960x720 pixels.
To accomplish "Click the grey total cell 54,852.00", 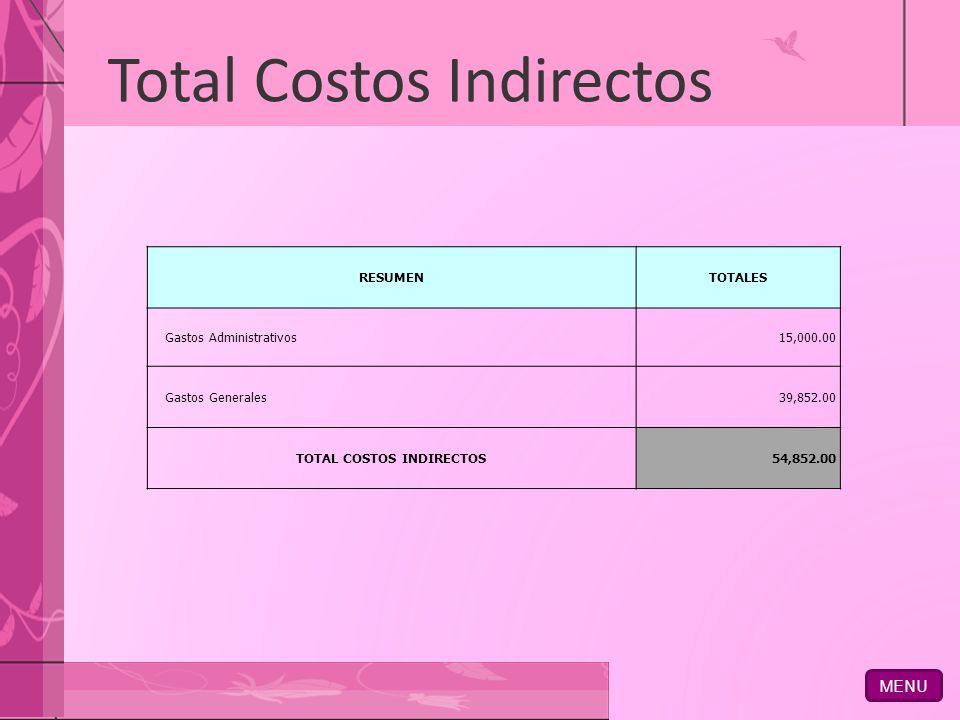I will point(738,458).
